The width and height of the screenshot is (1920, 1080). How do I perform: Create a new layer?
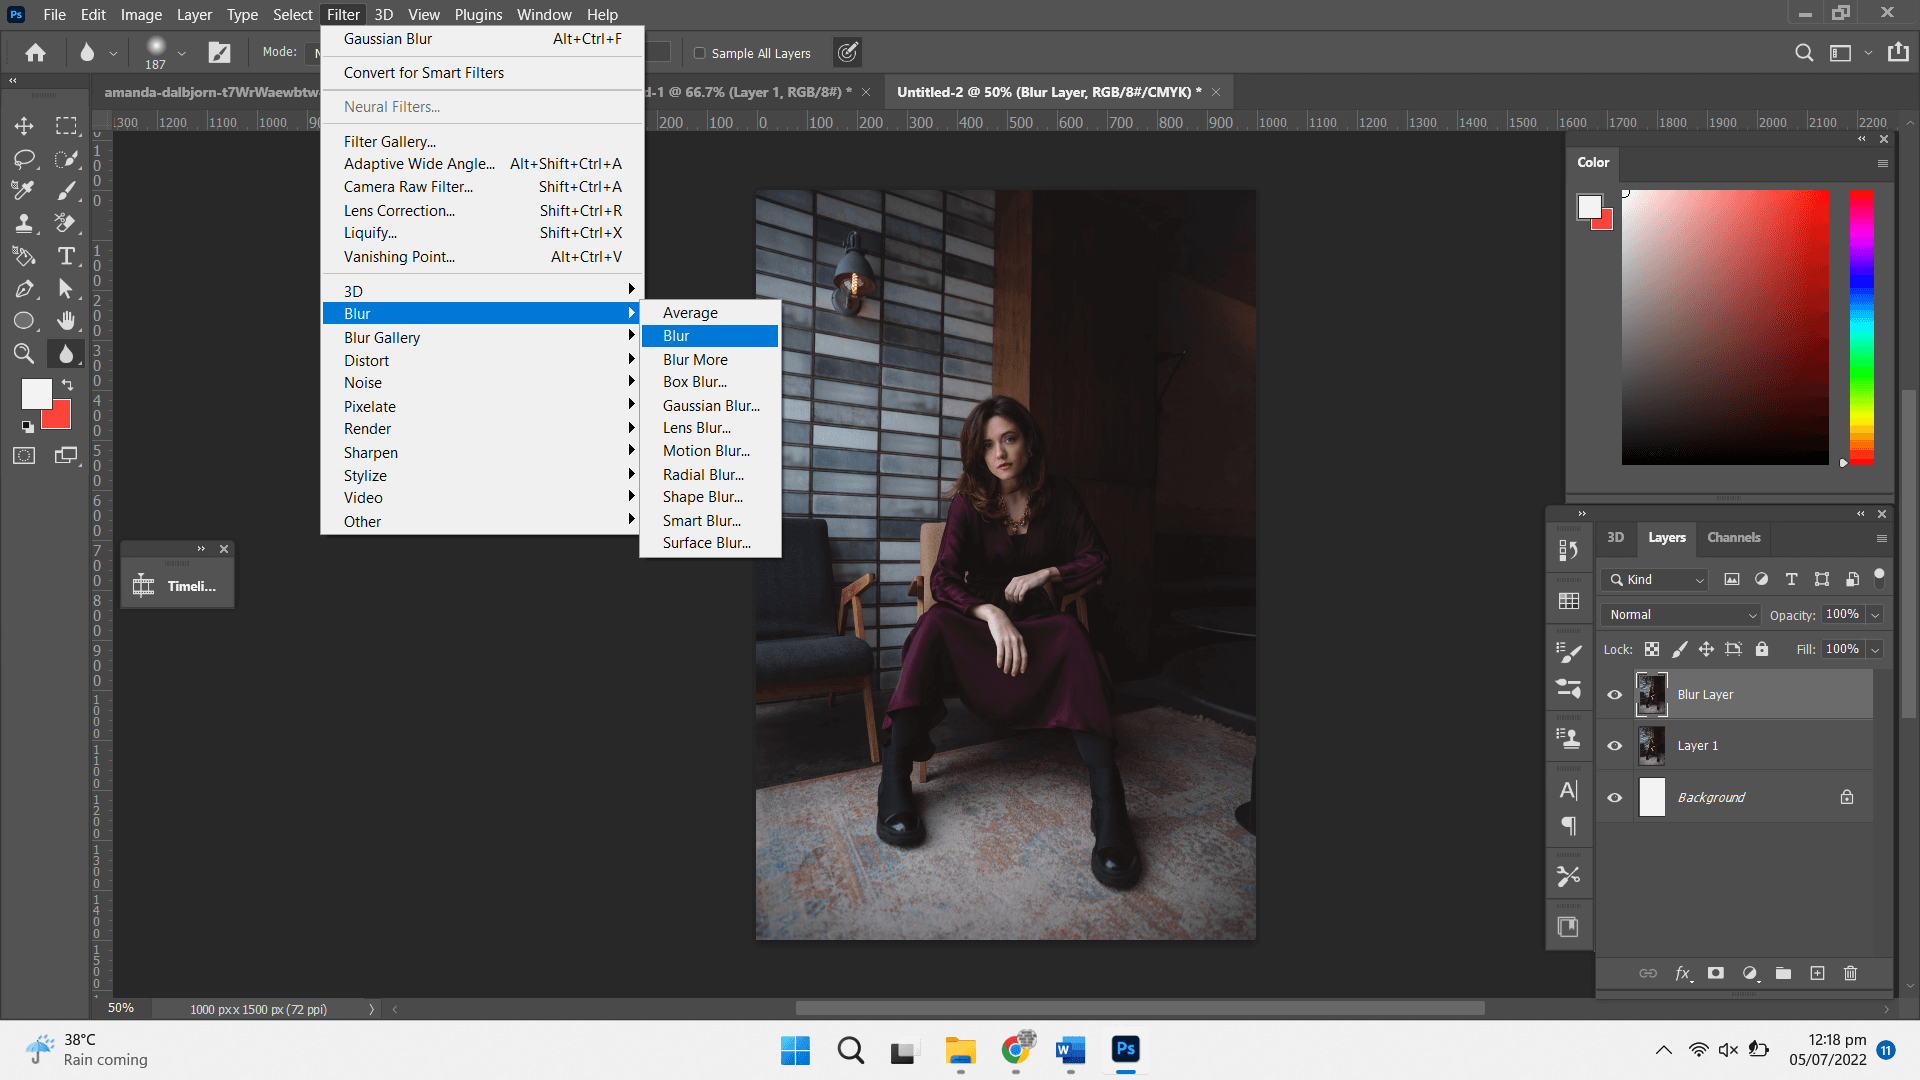1817,973
